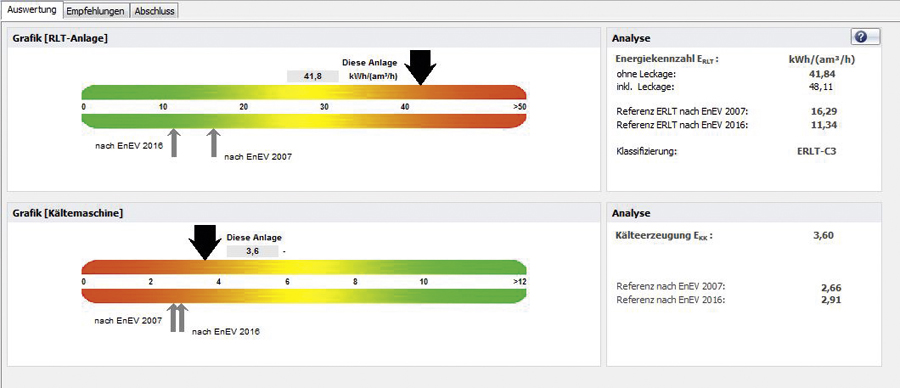Screen dimensions: 900x388
Task: Click the right gray arrow of the pair under Kältemaschine scale
Action: point(181,317)
